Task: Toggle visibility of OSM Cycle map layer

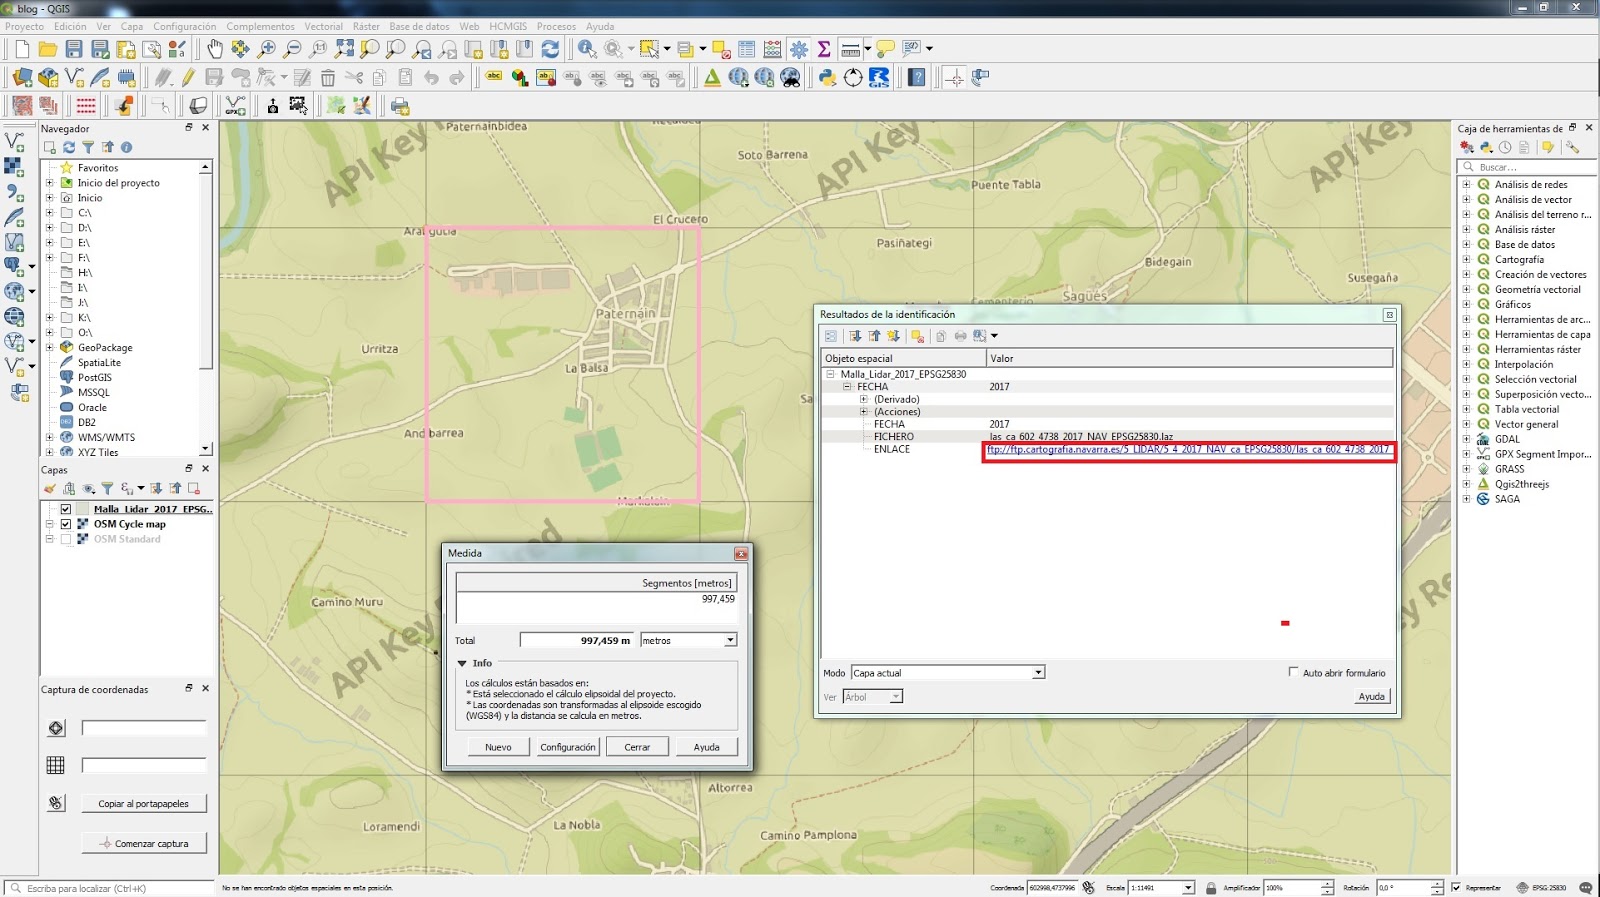Action: point(66,524)
